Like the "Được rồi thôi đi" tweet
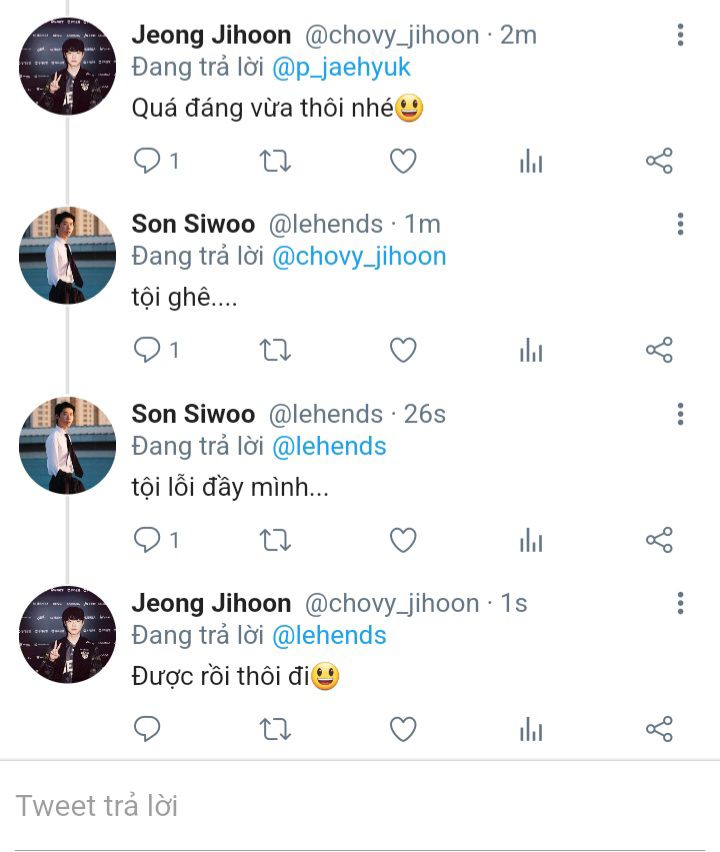720x852 pixels. coord(403,730)
